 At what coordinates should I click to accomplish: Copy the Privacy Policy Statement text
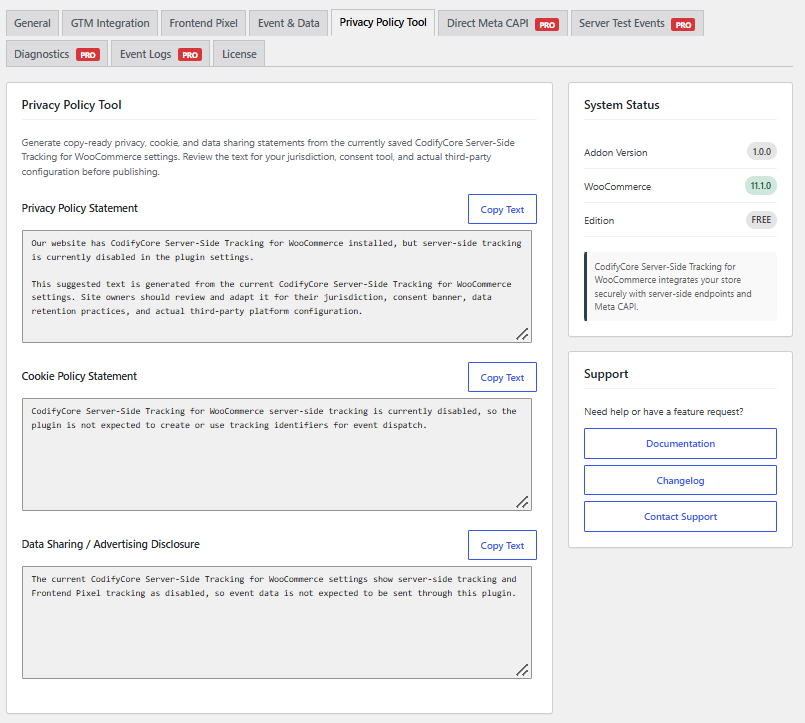(x=502, y=209)
